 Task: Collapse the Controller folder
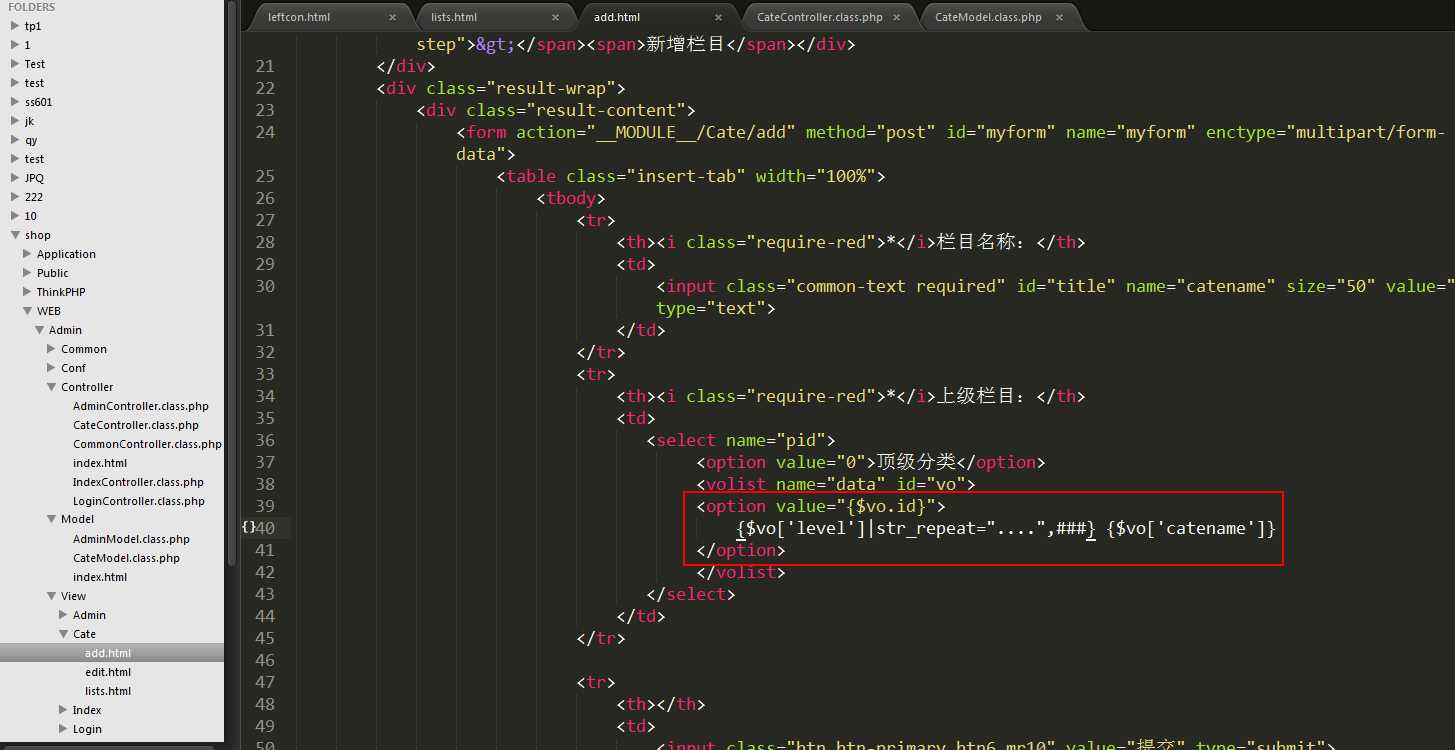pyautogui.click(x=51, y=387)
